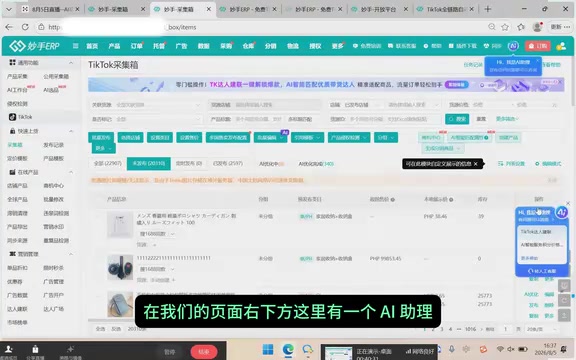Click the AI assistant icon in top bar
576x360 pixels.
pos(513,46)
